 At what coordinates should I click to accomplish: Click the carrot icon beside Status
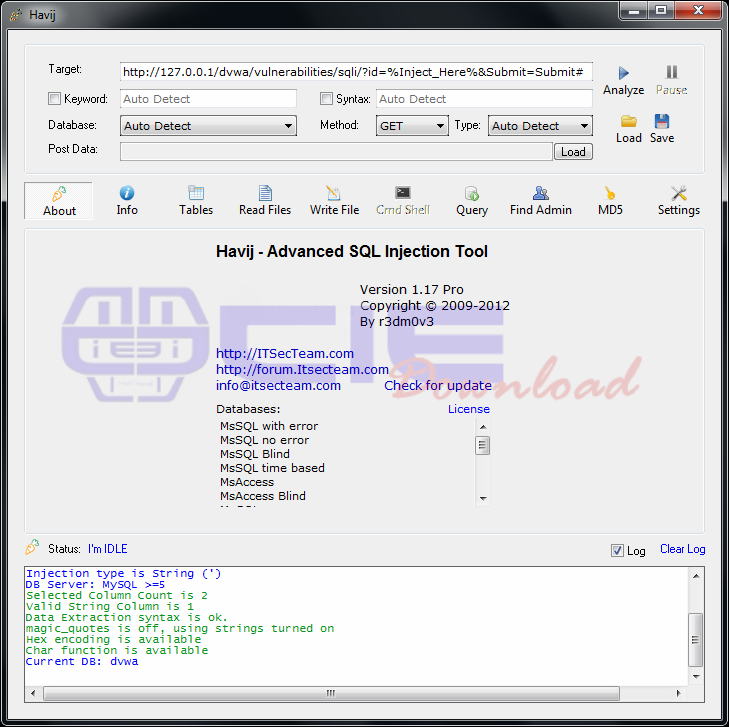32,547
